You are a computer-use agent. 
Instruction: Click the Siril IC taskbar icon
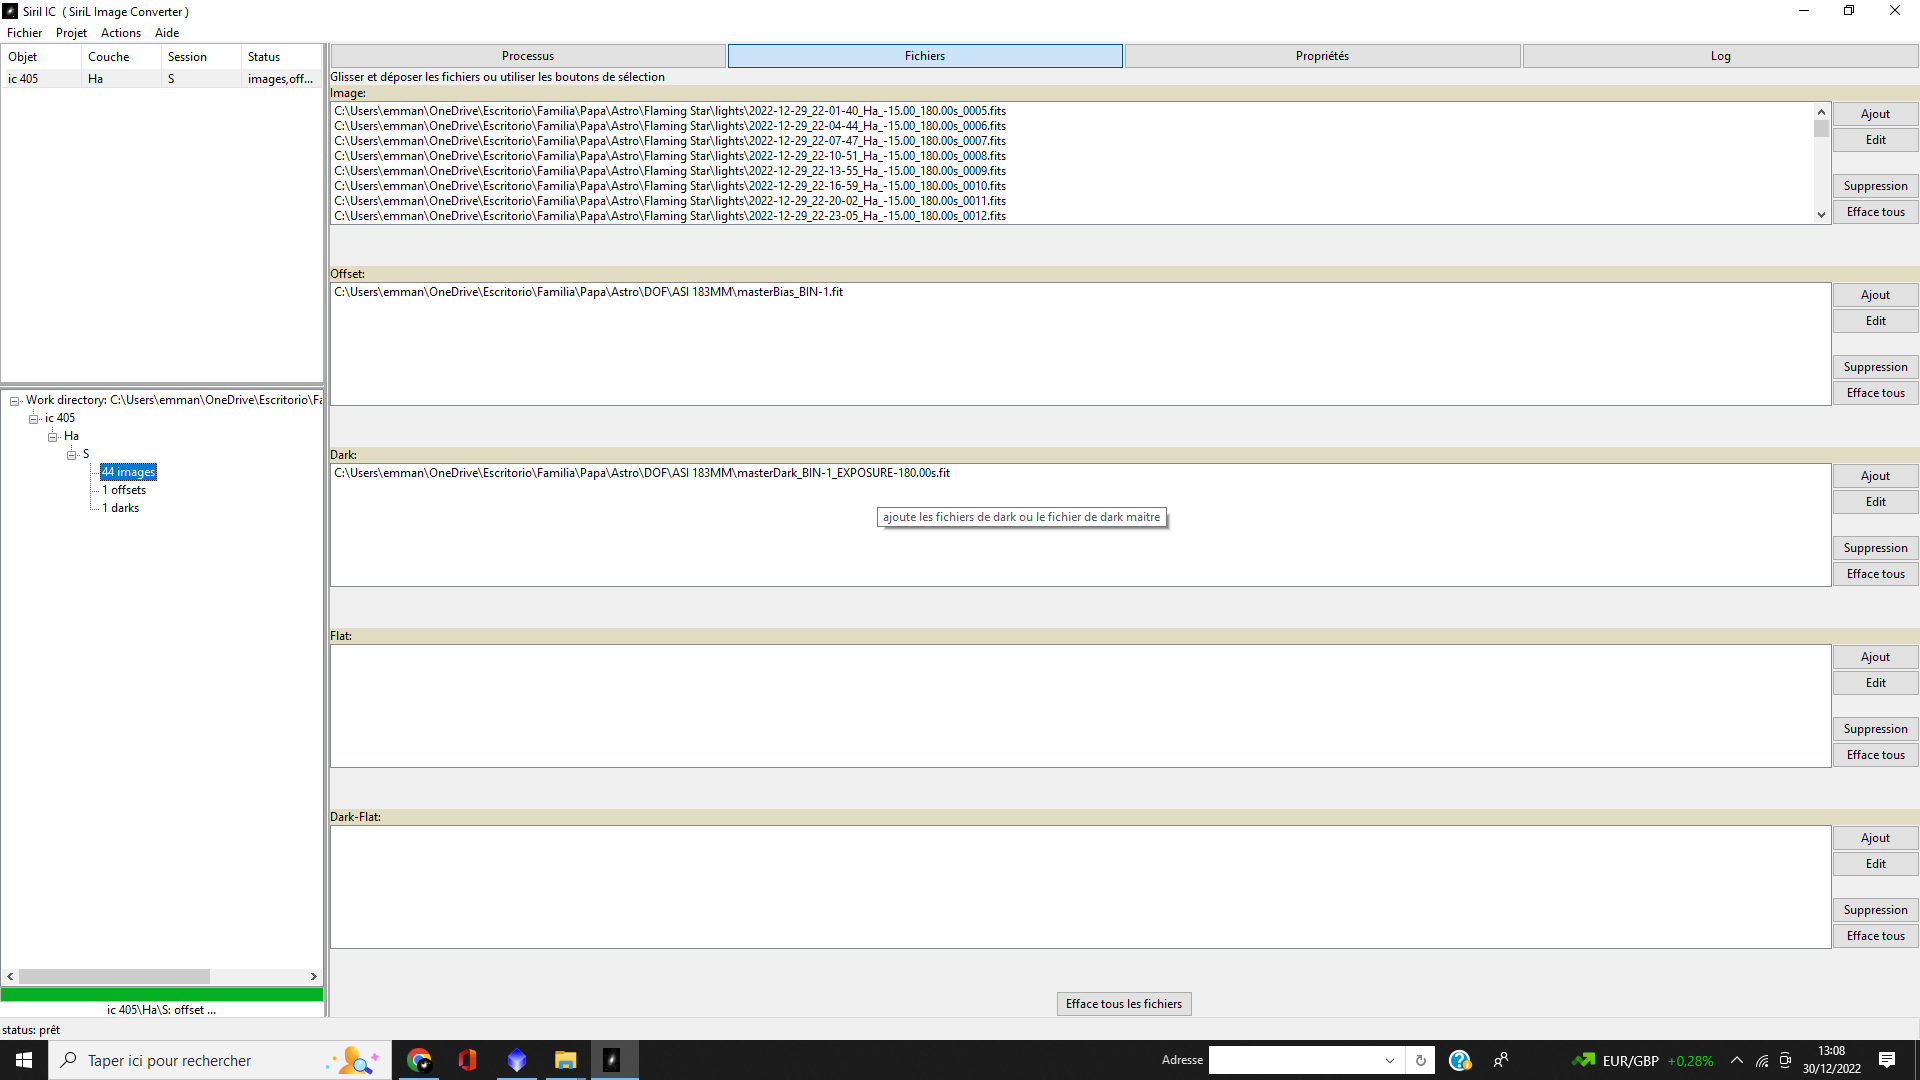[x=612, y=1060]
